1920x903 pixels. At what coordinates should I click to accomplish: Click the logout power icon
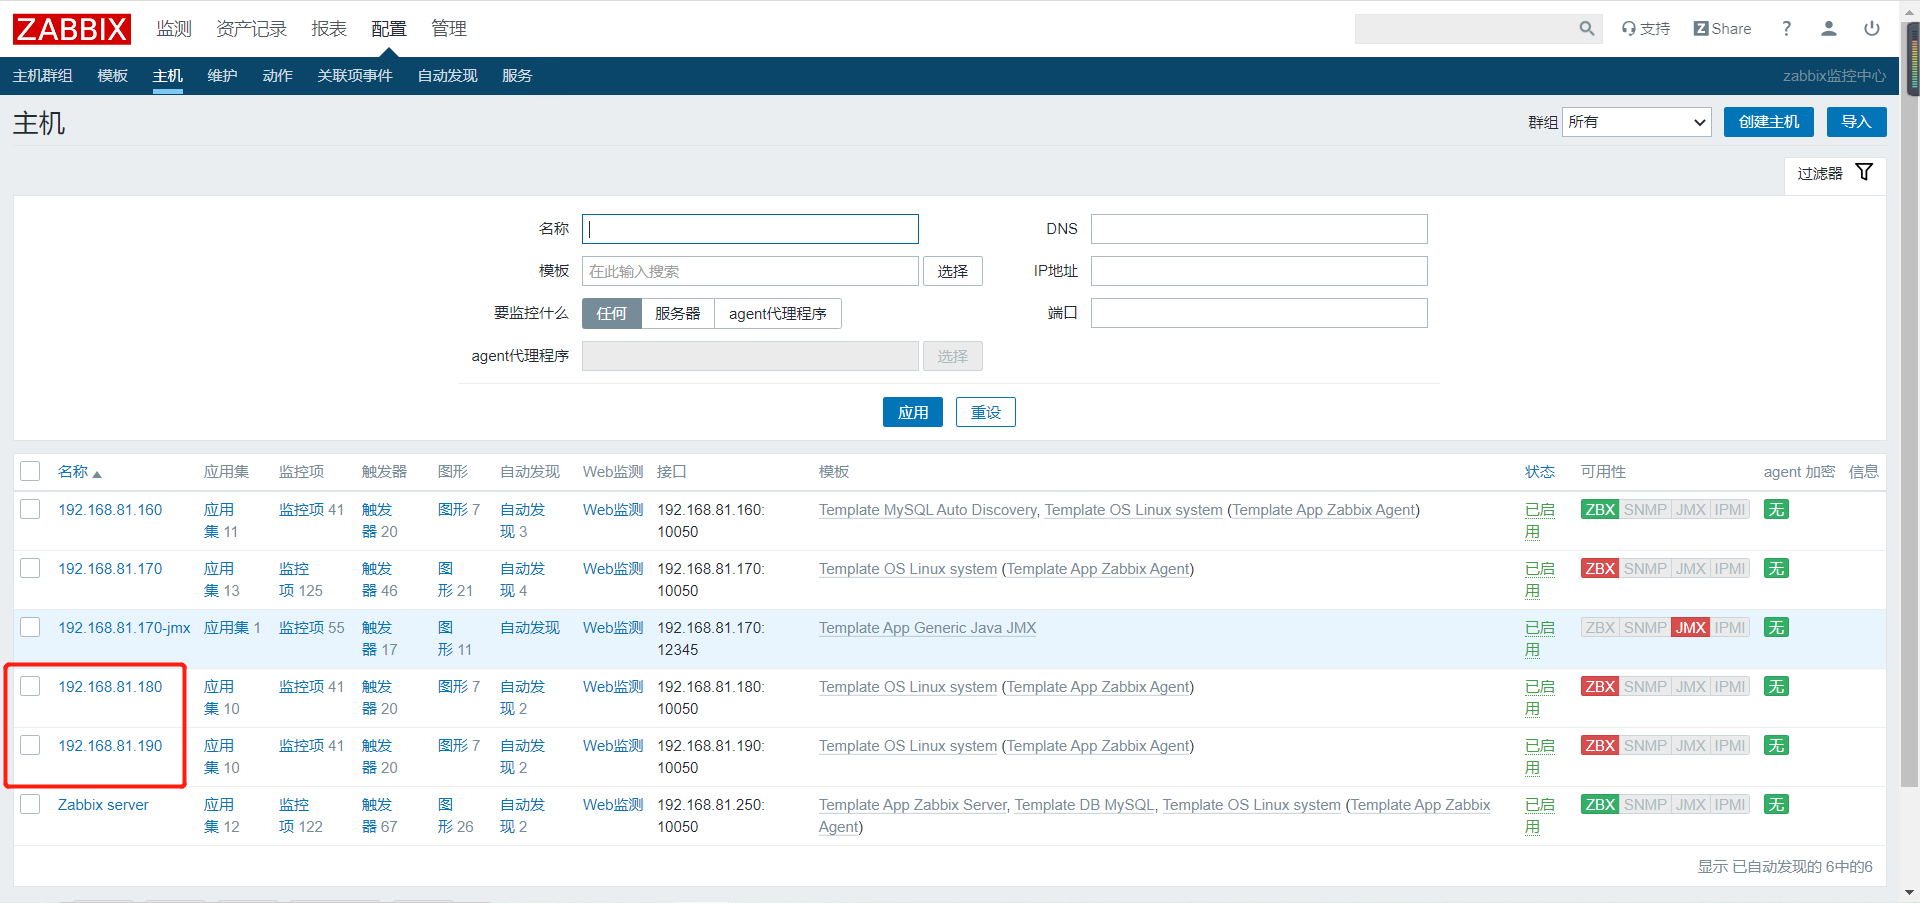(1872, 29)
